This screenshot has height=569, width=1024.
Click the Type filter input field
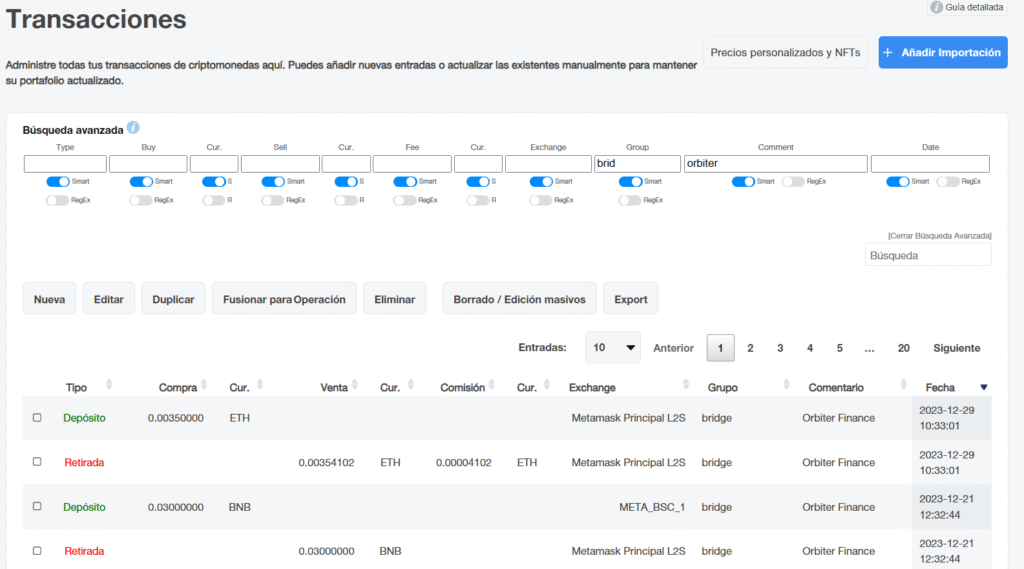(65, 163)
